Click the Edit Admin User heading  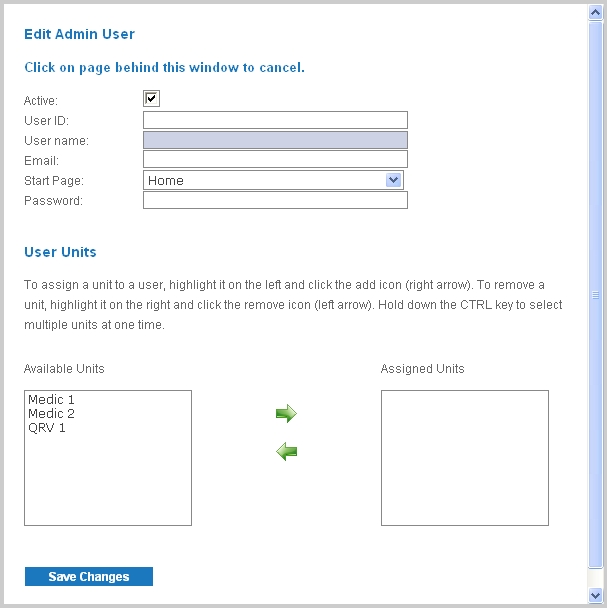80,34
